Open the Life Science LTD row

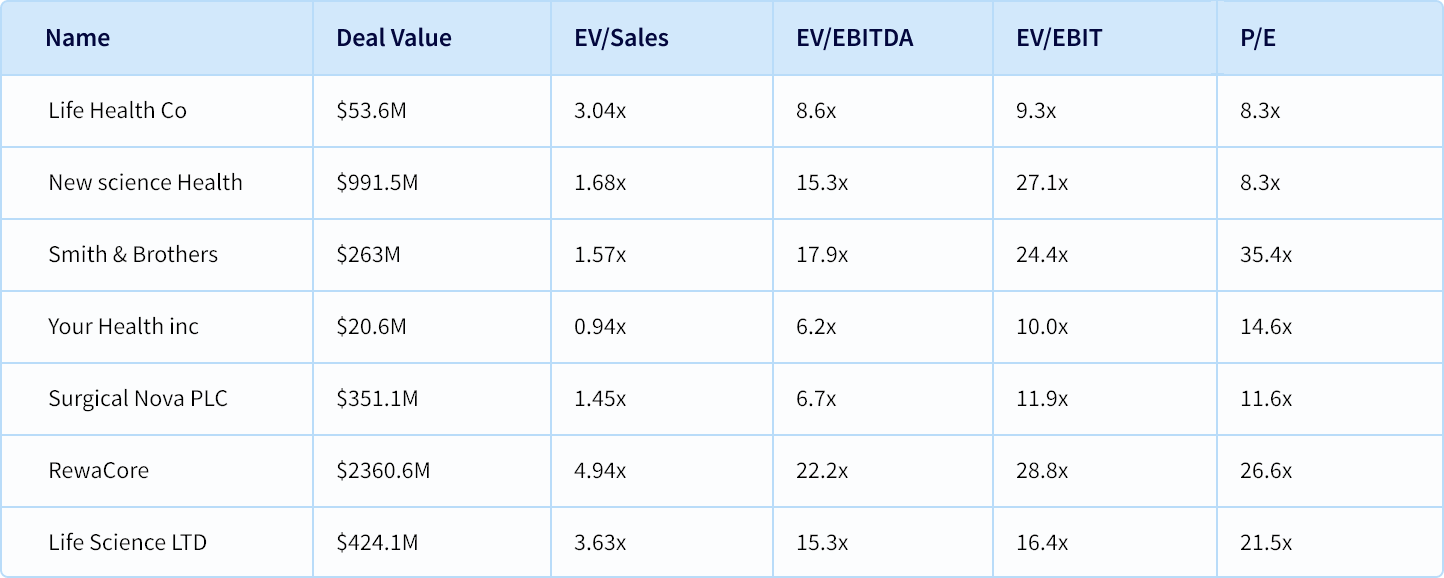[x=127, y=542]
